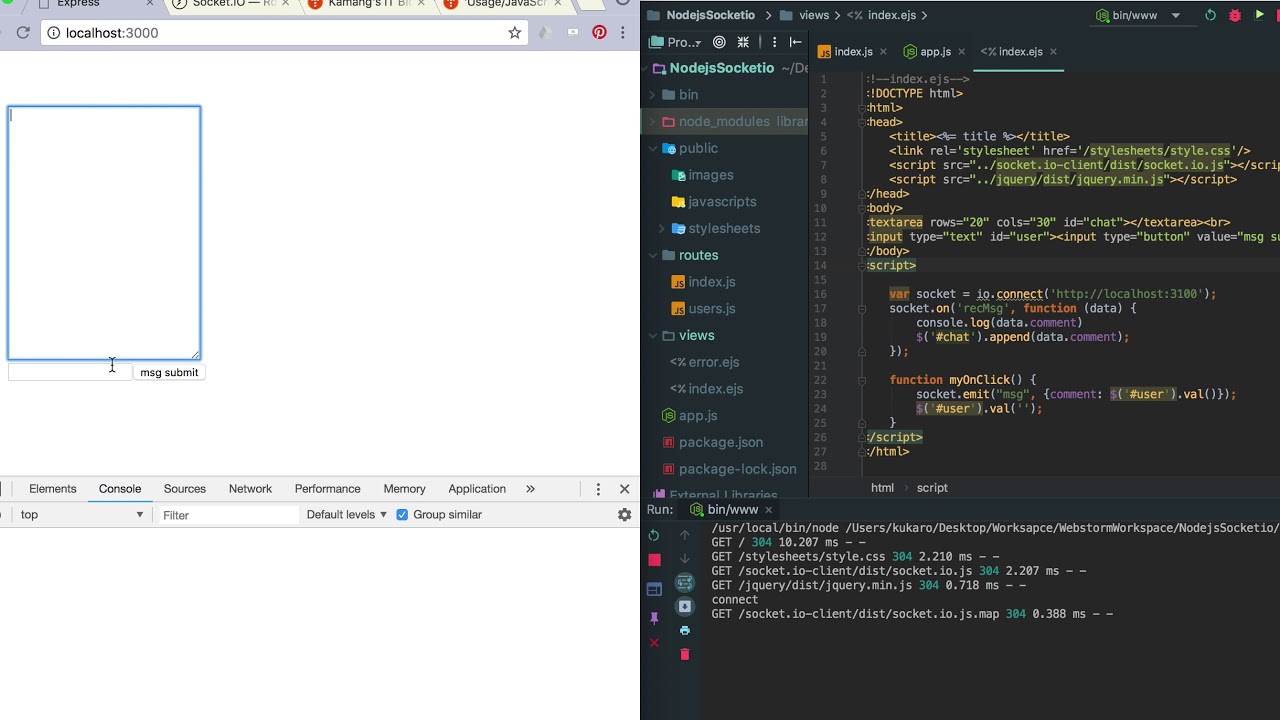Reload the localhost page in Chrome

[x=22, y=33]
